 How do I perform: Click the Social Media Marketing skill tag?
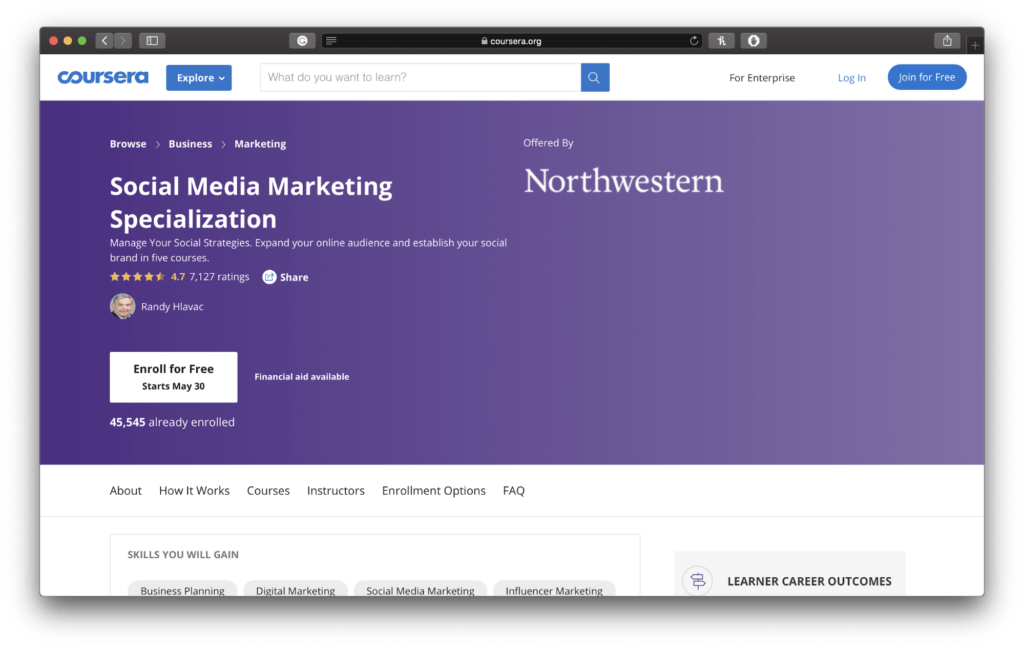(420, 590)
